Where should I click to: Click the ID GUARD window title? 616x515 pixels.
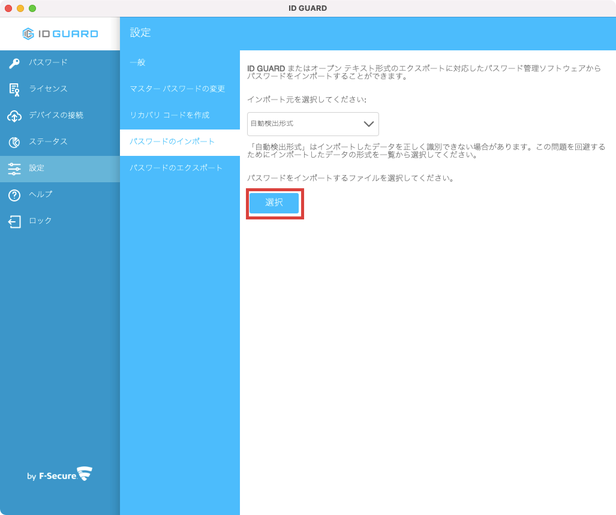coord(308,8)
